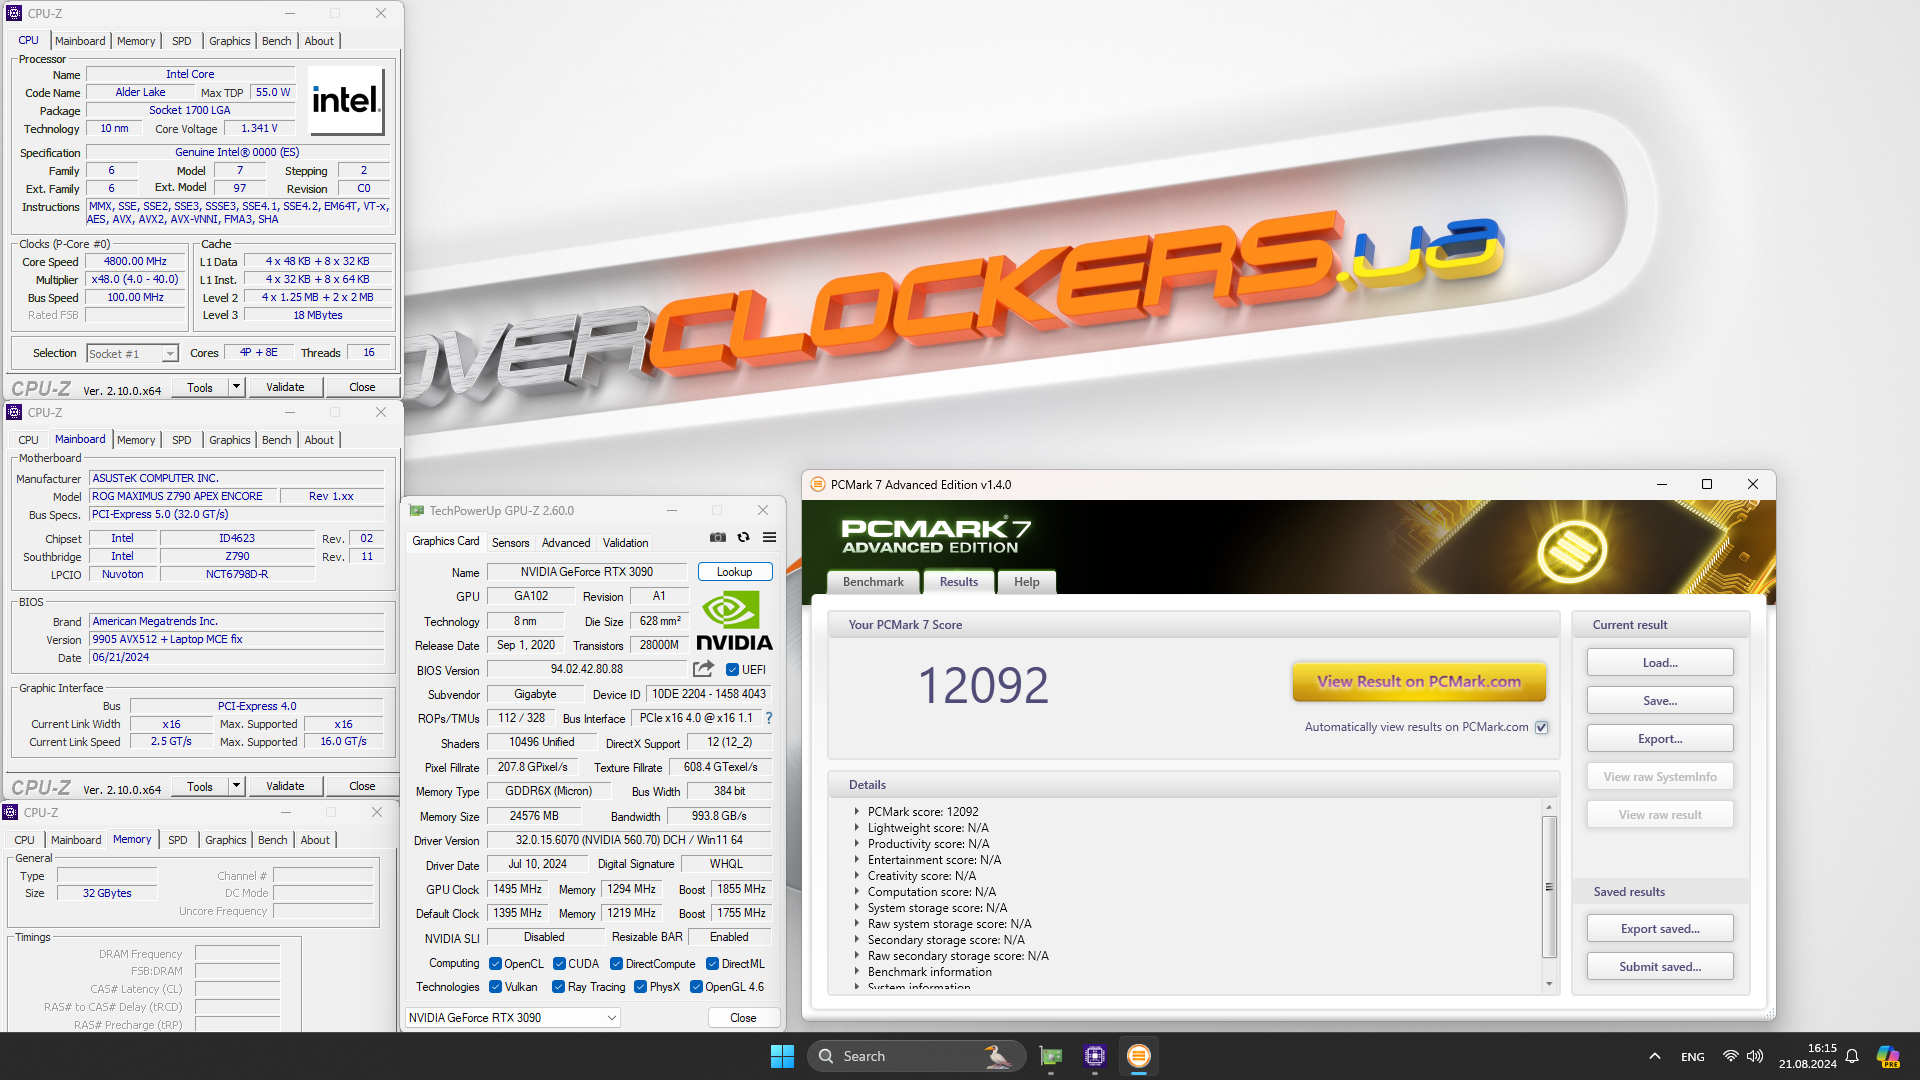Image resolution: width=1920 pixels, height=1080 pixels.
Task: Open CPU-Z taskbar icon
Action: coord(1095,1056)
